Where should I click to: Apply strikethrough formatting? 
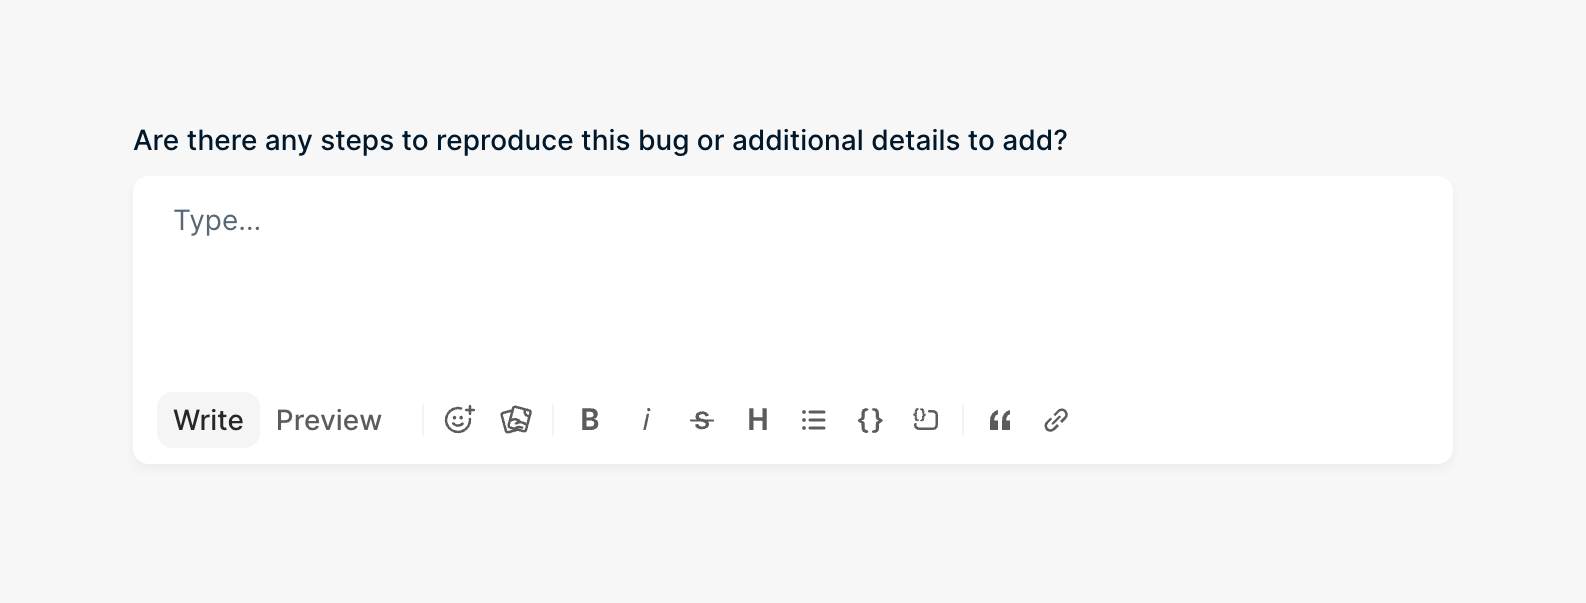[702, 420]
